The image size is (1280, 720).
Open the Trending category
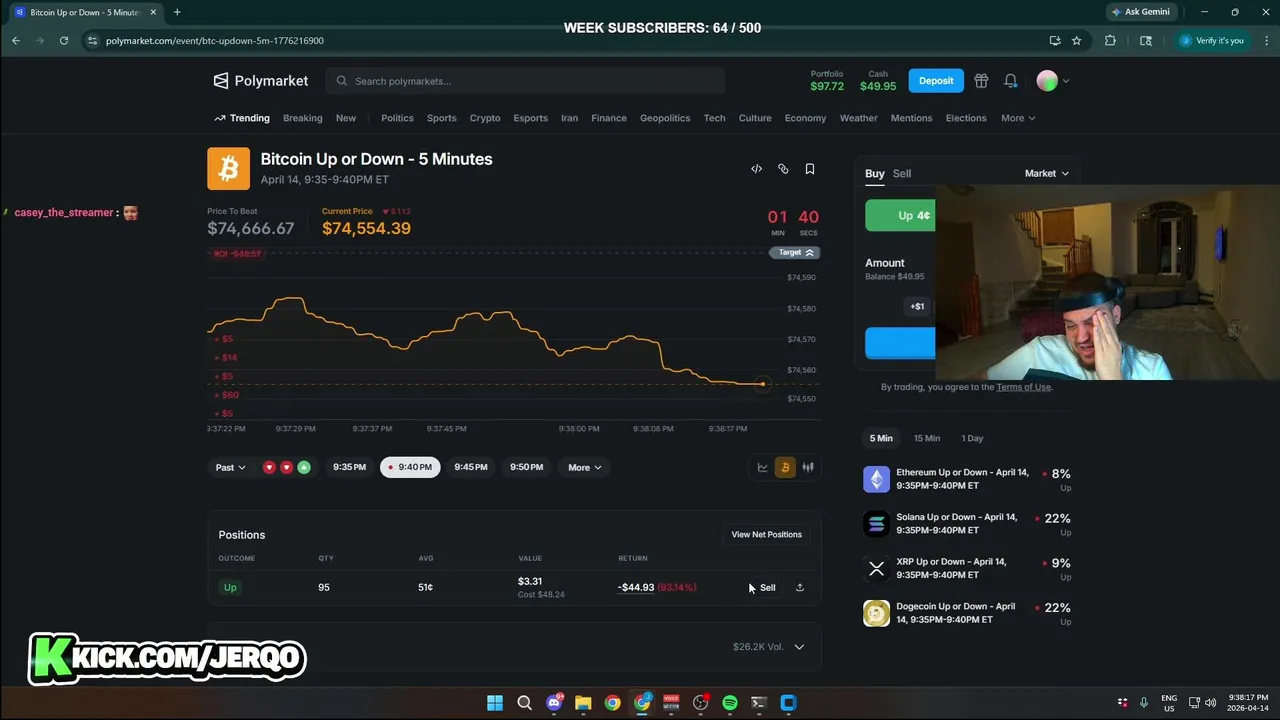coord(242,118)
